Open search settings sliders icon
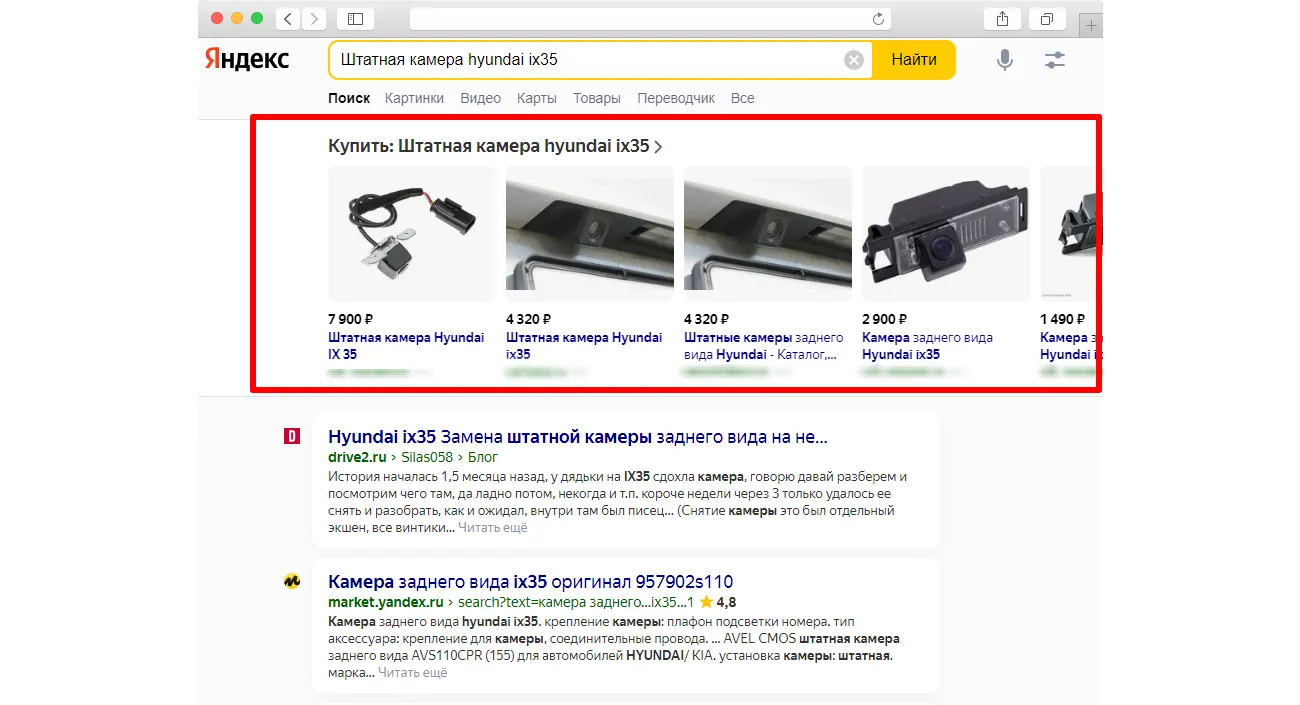 [x=1055, y=60]
